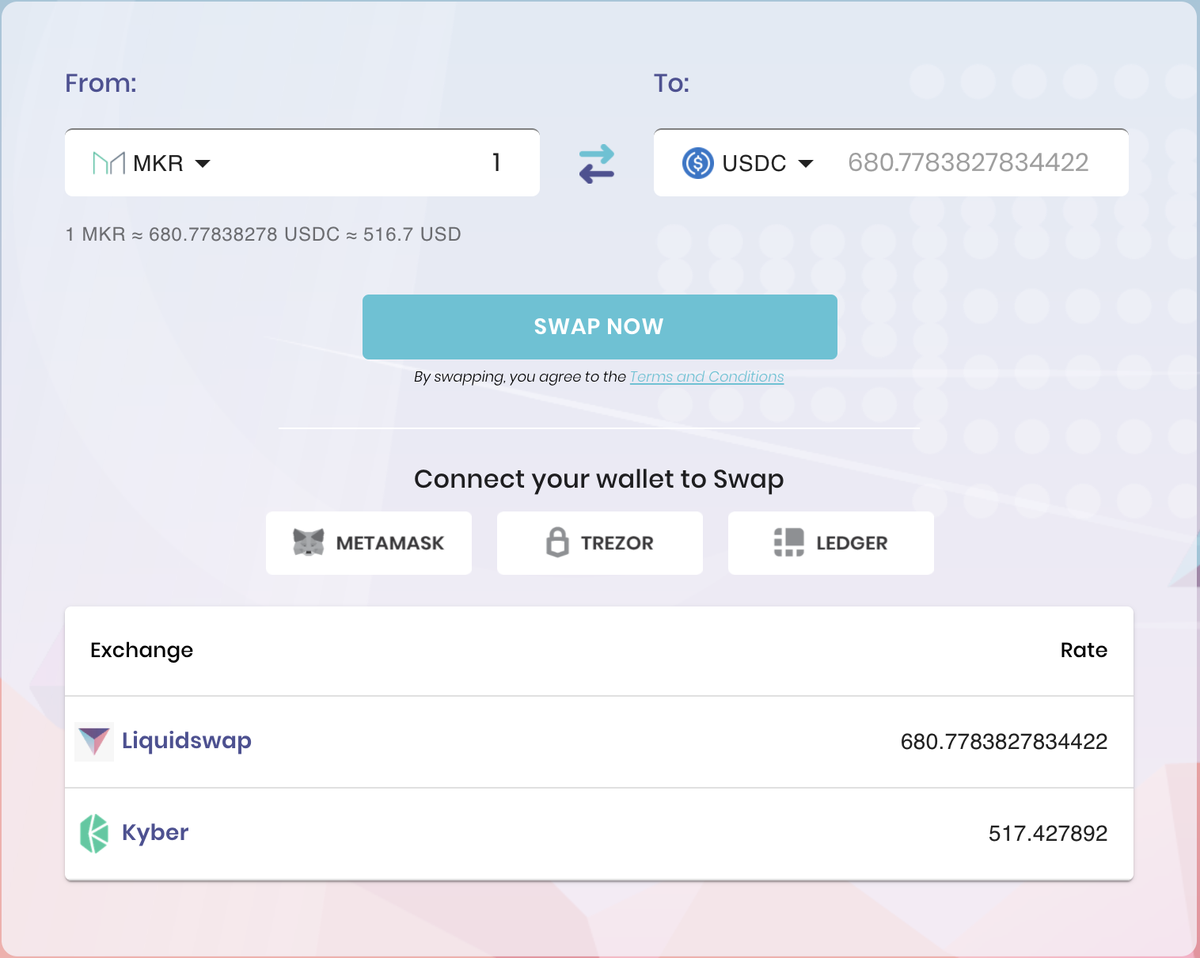Open the Liquidswap exchange link
Viewport: 1200px width, 958px height.
[x=187, y=741]
